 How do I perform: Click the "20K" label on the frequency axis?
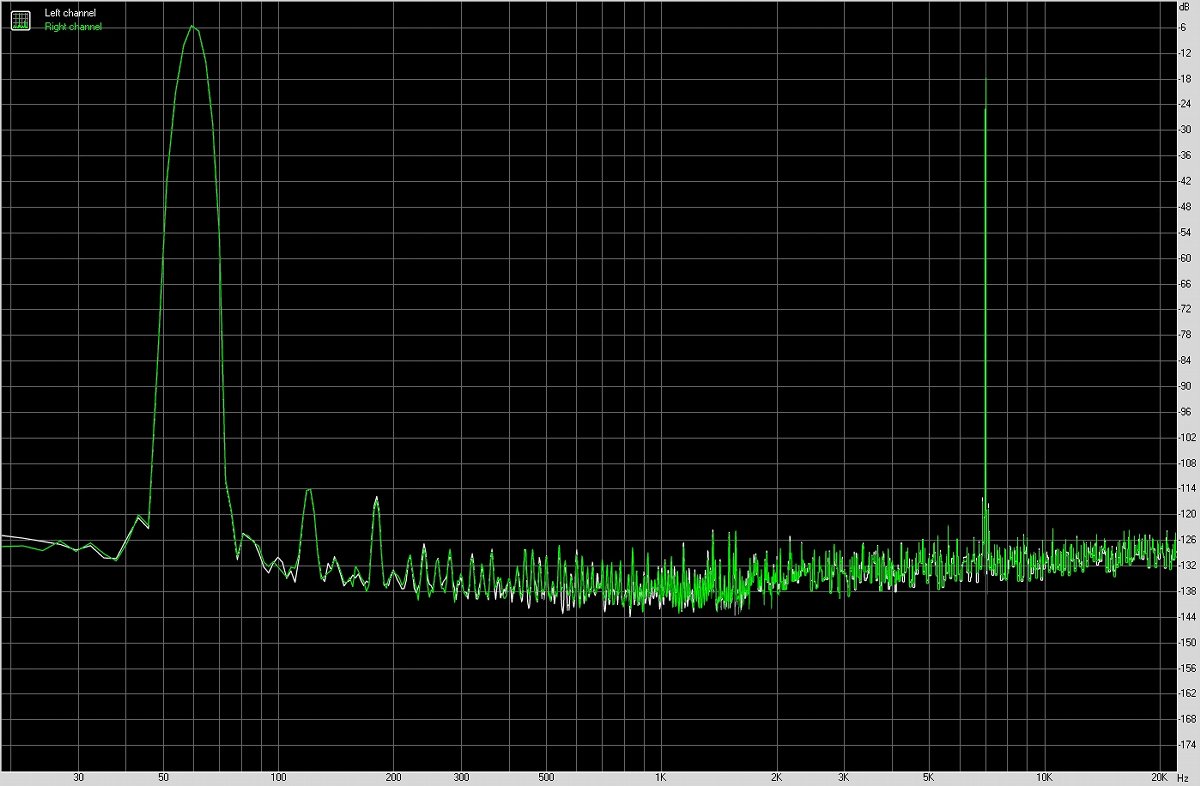(1159, 777)
